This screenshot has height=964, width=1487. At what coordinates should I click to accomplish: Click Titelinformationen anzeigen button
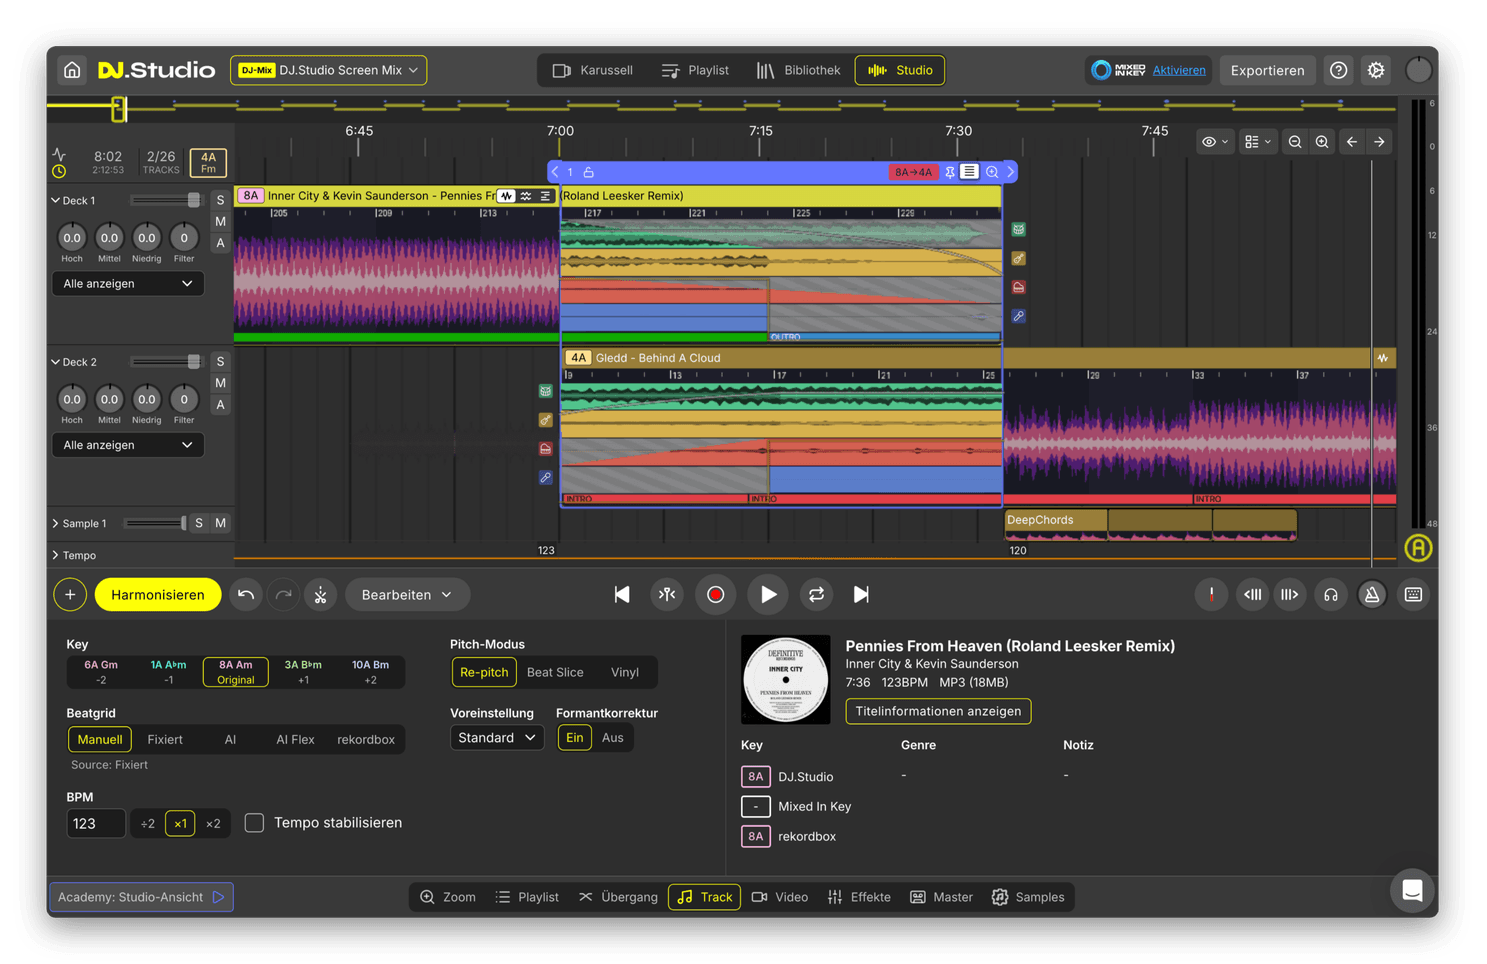click(x=938, y=711)
